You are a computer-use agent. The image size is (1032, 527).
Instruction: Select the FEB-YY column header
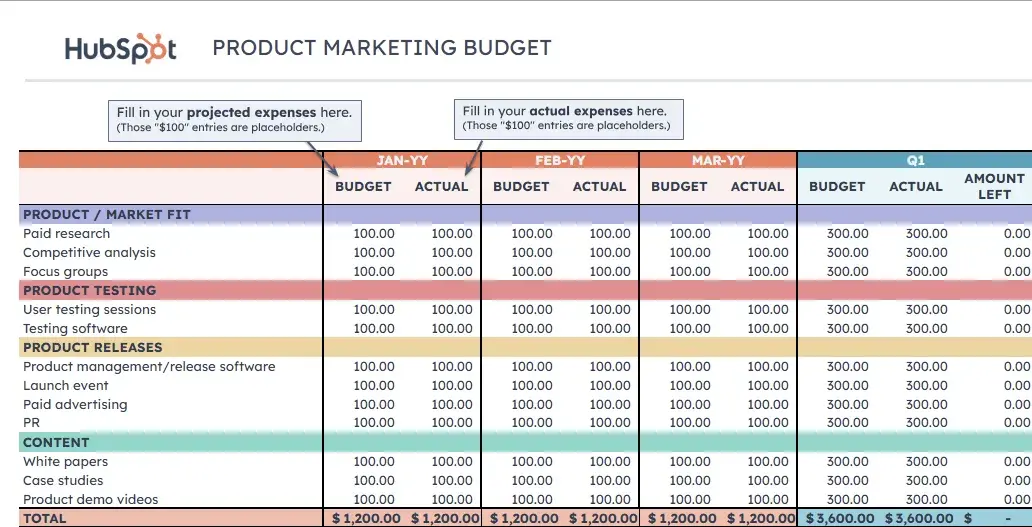(560, 160)
